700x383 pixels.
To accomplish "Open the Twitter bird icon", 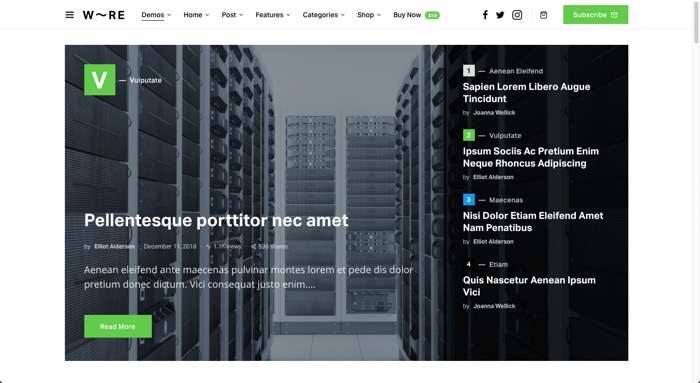I will point(500,15).
